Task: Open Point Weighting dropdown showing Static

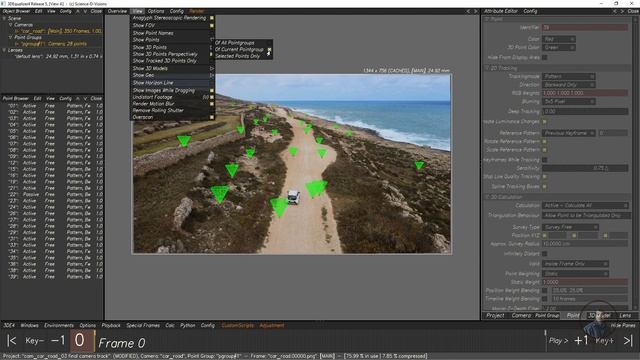Action: click(575, 273)
